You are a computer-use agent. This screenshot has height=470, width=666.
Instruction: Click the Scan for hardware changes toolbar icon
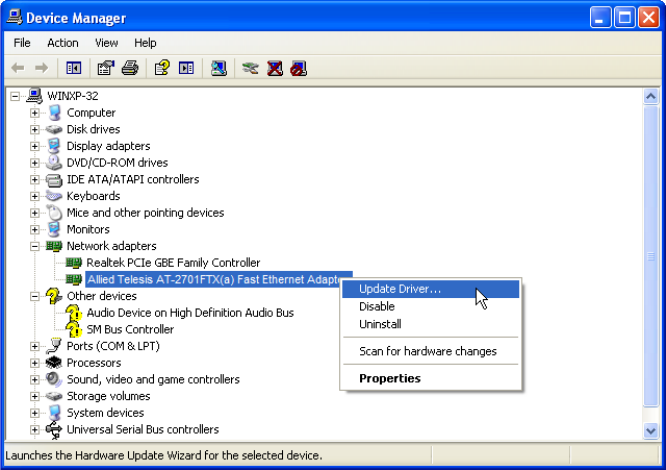tap(219, 68)
